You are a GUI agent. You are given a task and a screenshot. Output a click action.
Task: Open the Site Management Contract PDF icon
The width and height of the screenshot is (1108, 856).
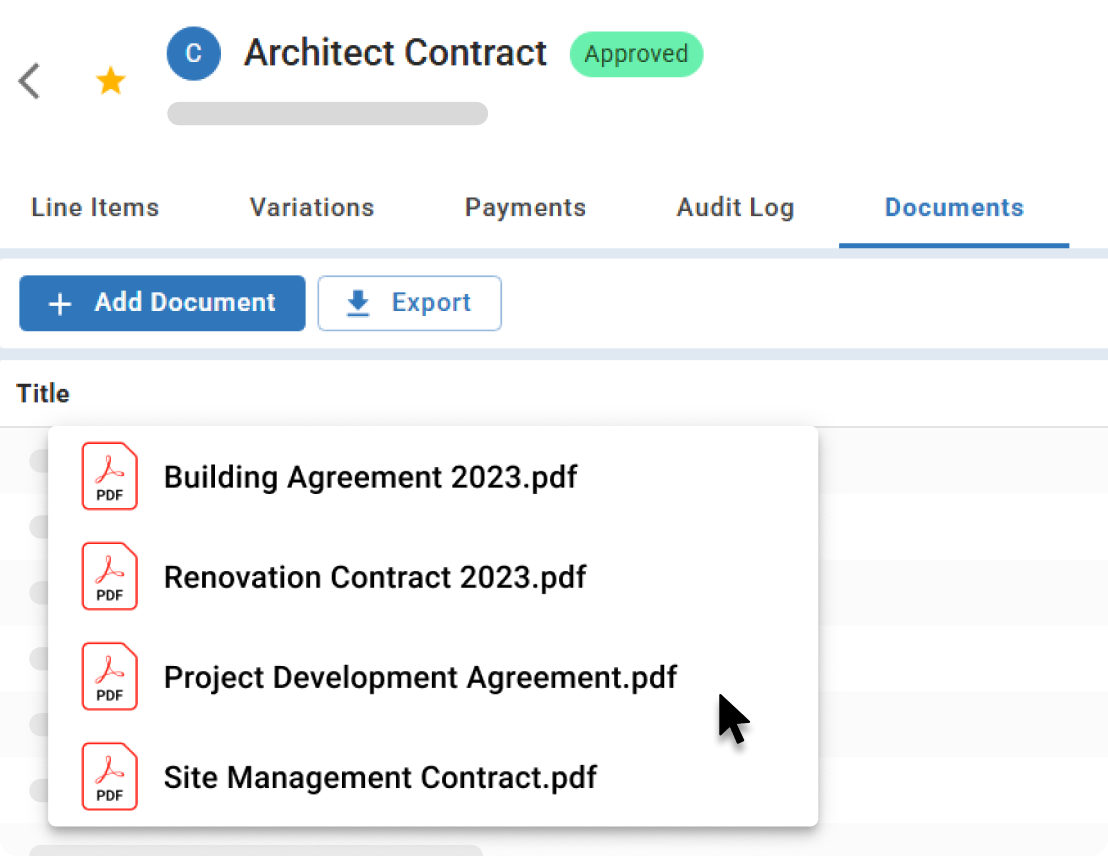pyautogui.click(x=109, y=777)
